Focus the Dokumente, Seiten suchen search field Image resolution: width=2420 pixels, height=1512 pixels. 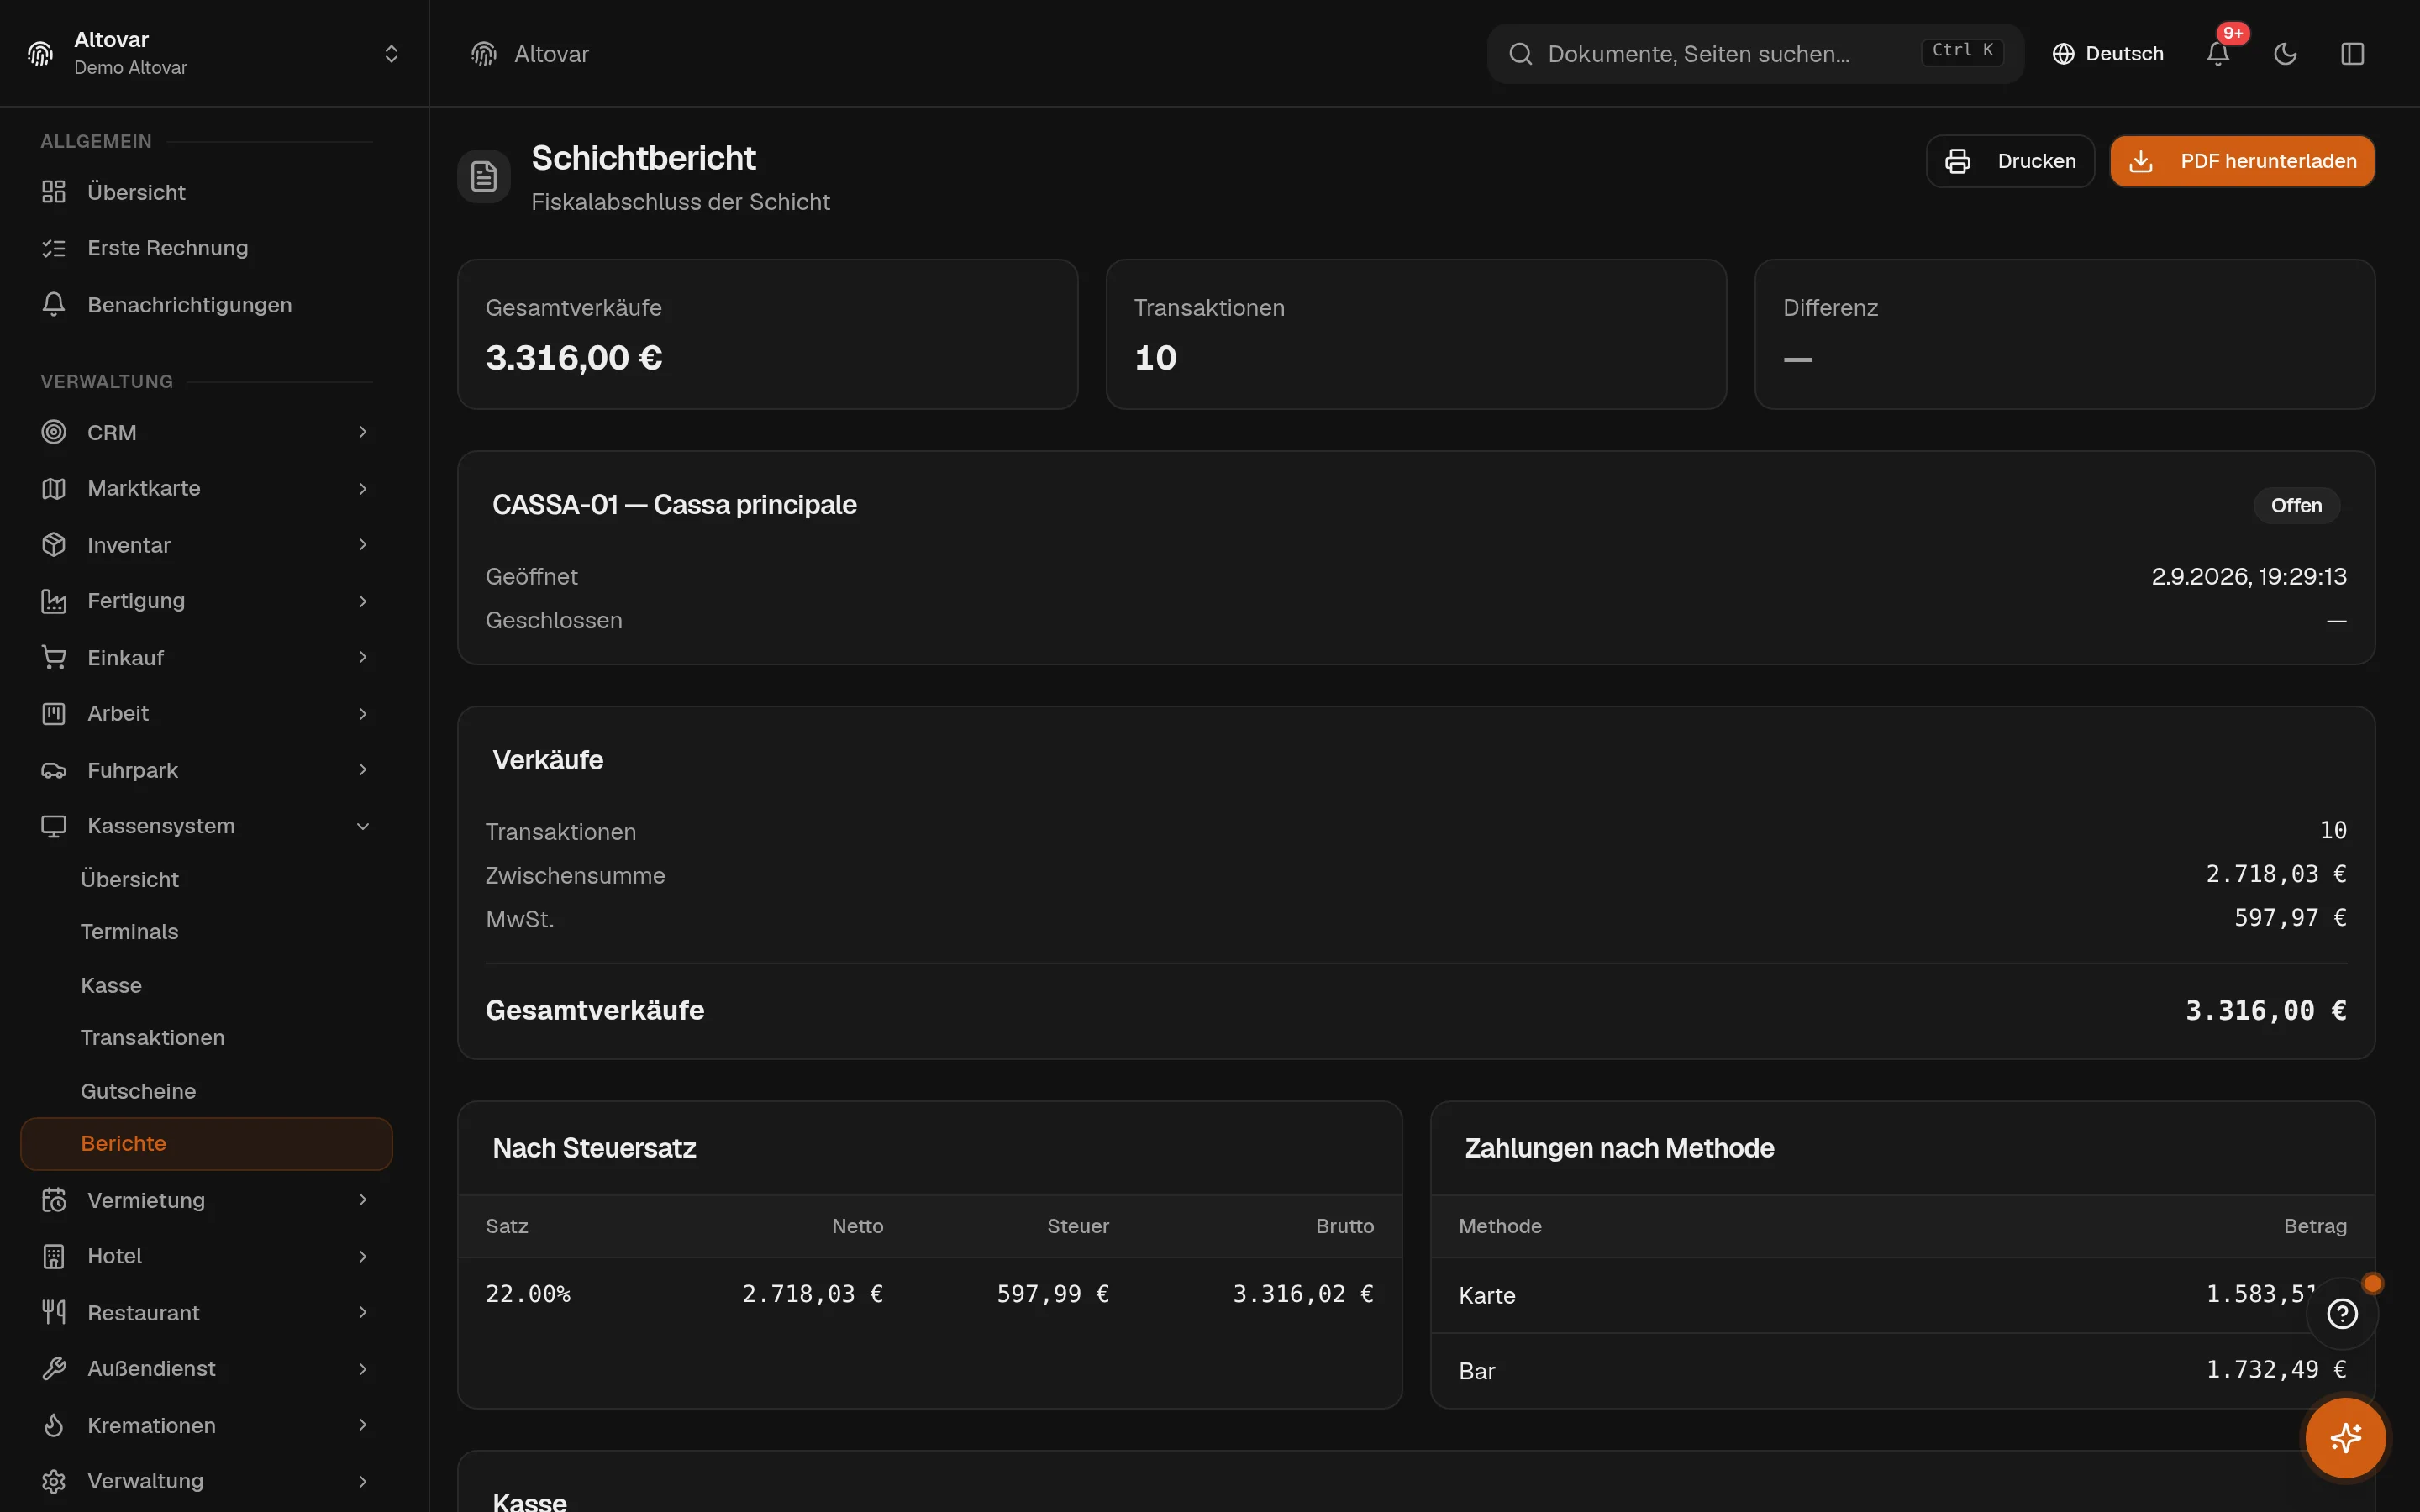(x=1755, y=54)
